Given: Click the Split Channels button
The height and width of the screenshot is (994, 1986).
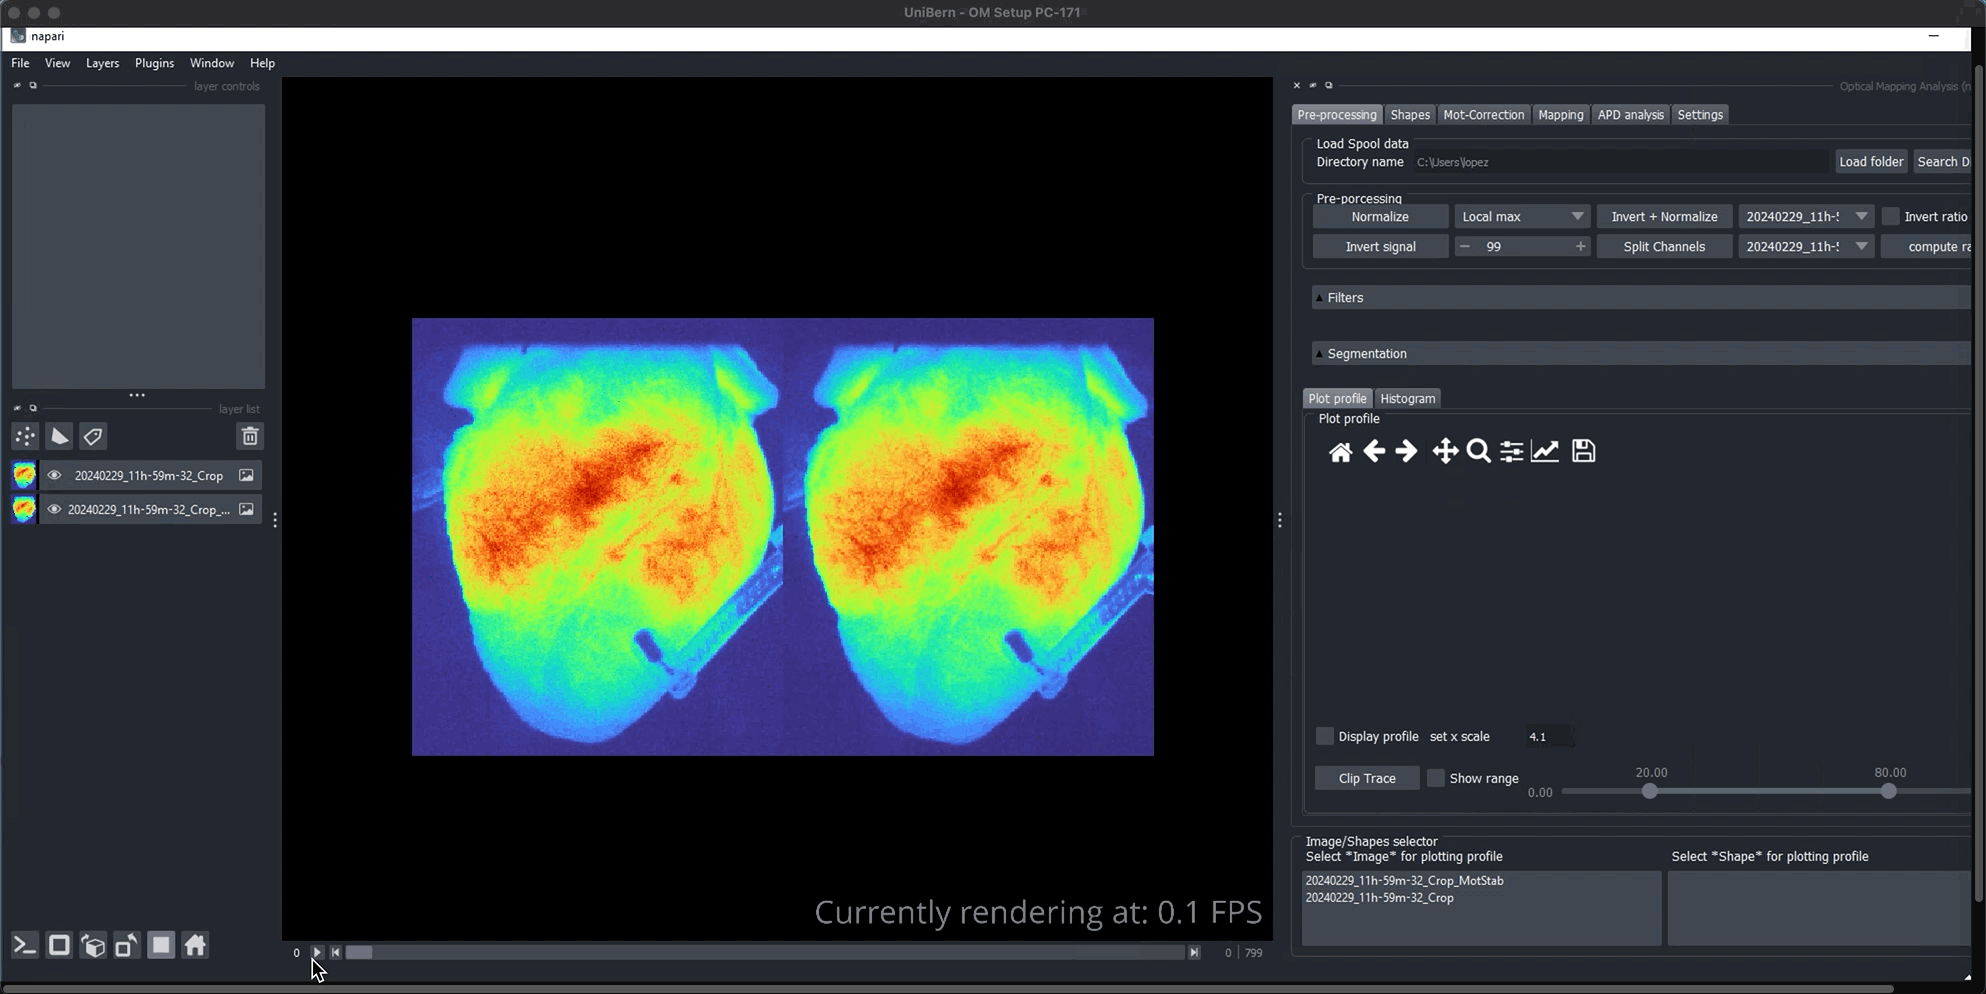Looking at the screenshot, I should click(x=1664, y=247).
